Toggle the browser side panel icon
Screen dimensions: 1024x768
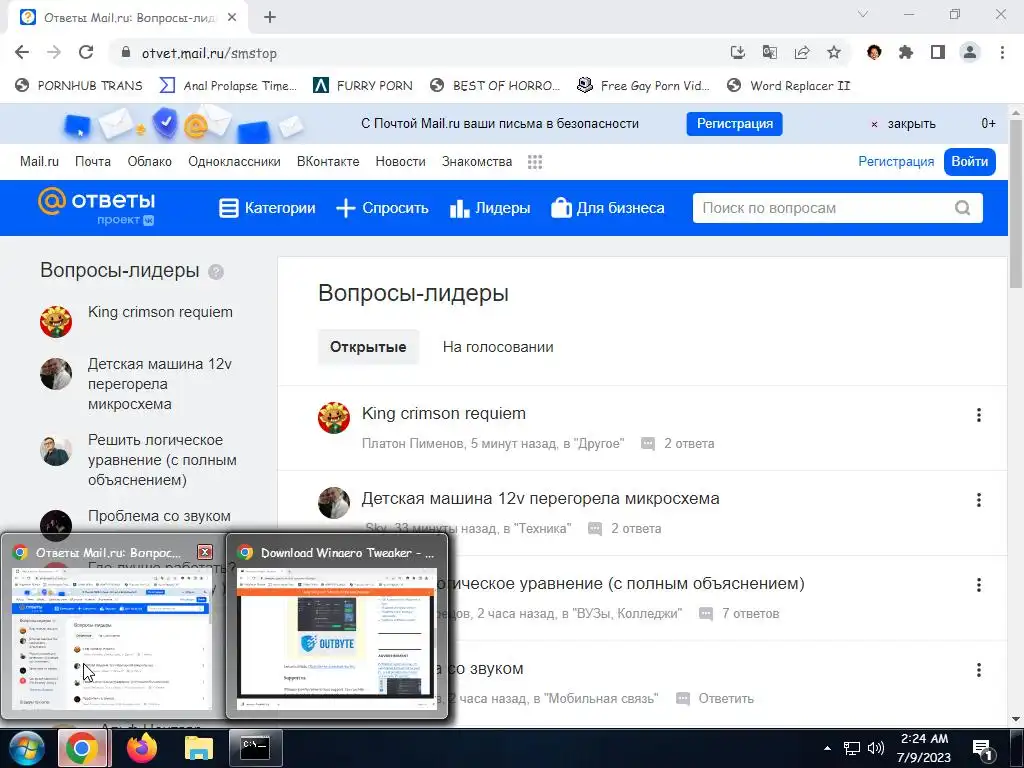click(938, 52)
